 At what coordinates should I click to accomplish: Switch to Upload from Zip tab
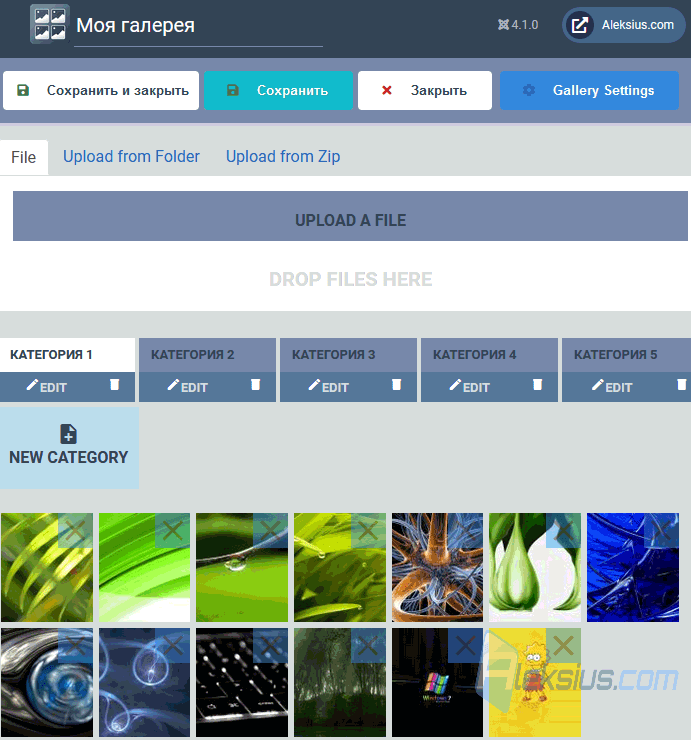coord(283,157)
